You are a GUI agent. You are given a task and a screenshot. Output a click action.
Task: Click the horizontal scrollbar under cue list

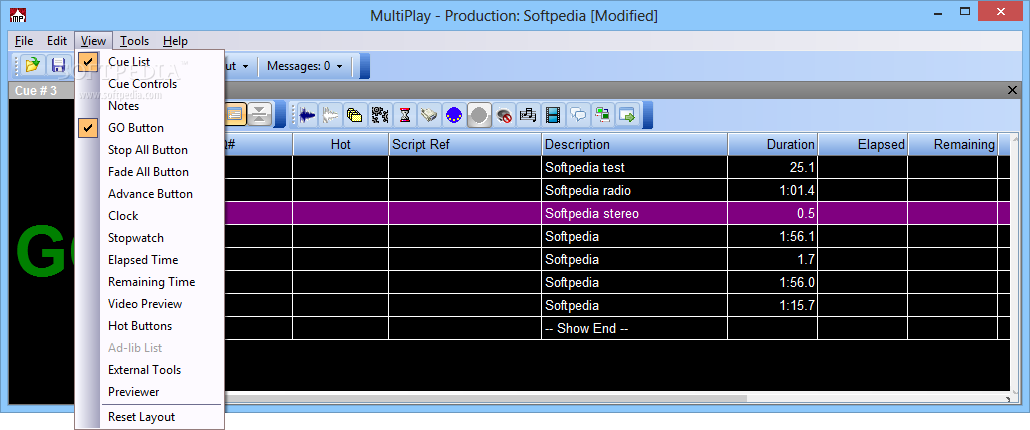(x=485, y=398)
